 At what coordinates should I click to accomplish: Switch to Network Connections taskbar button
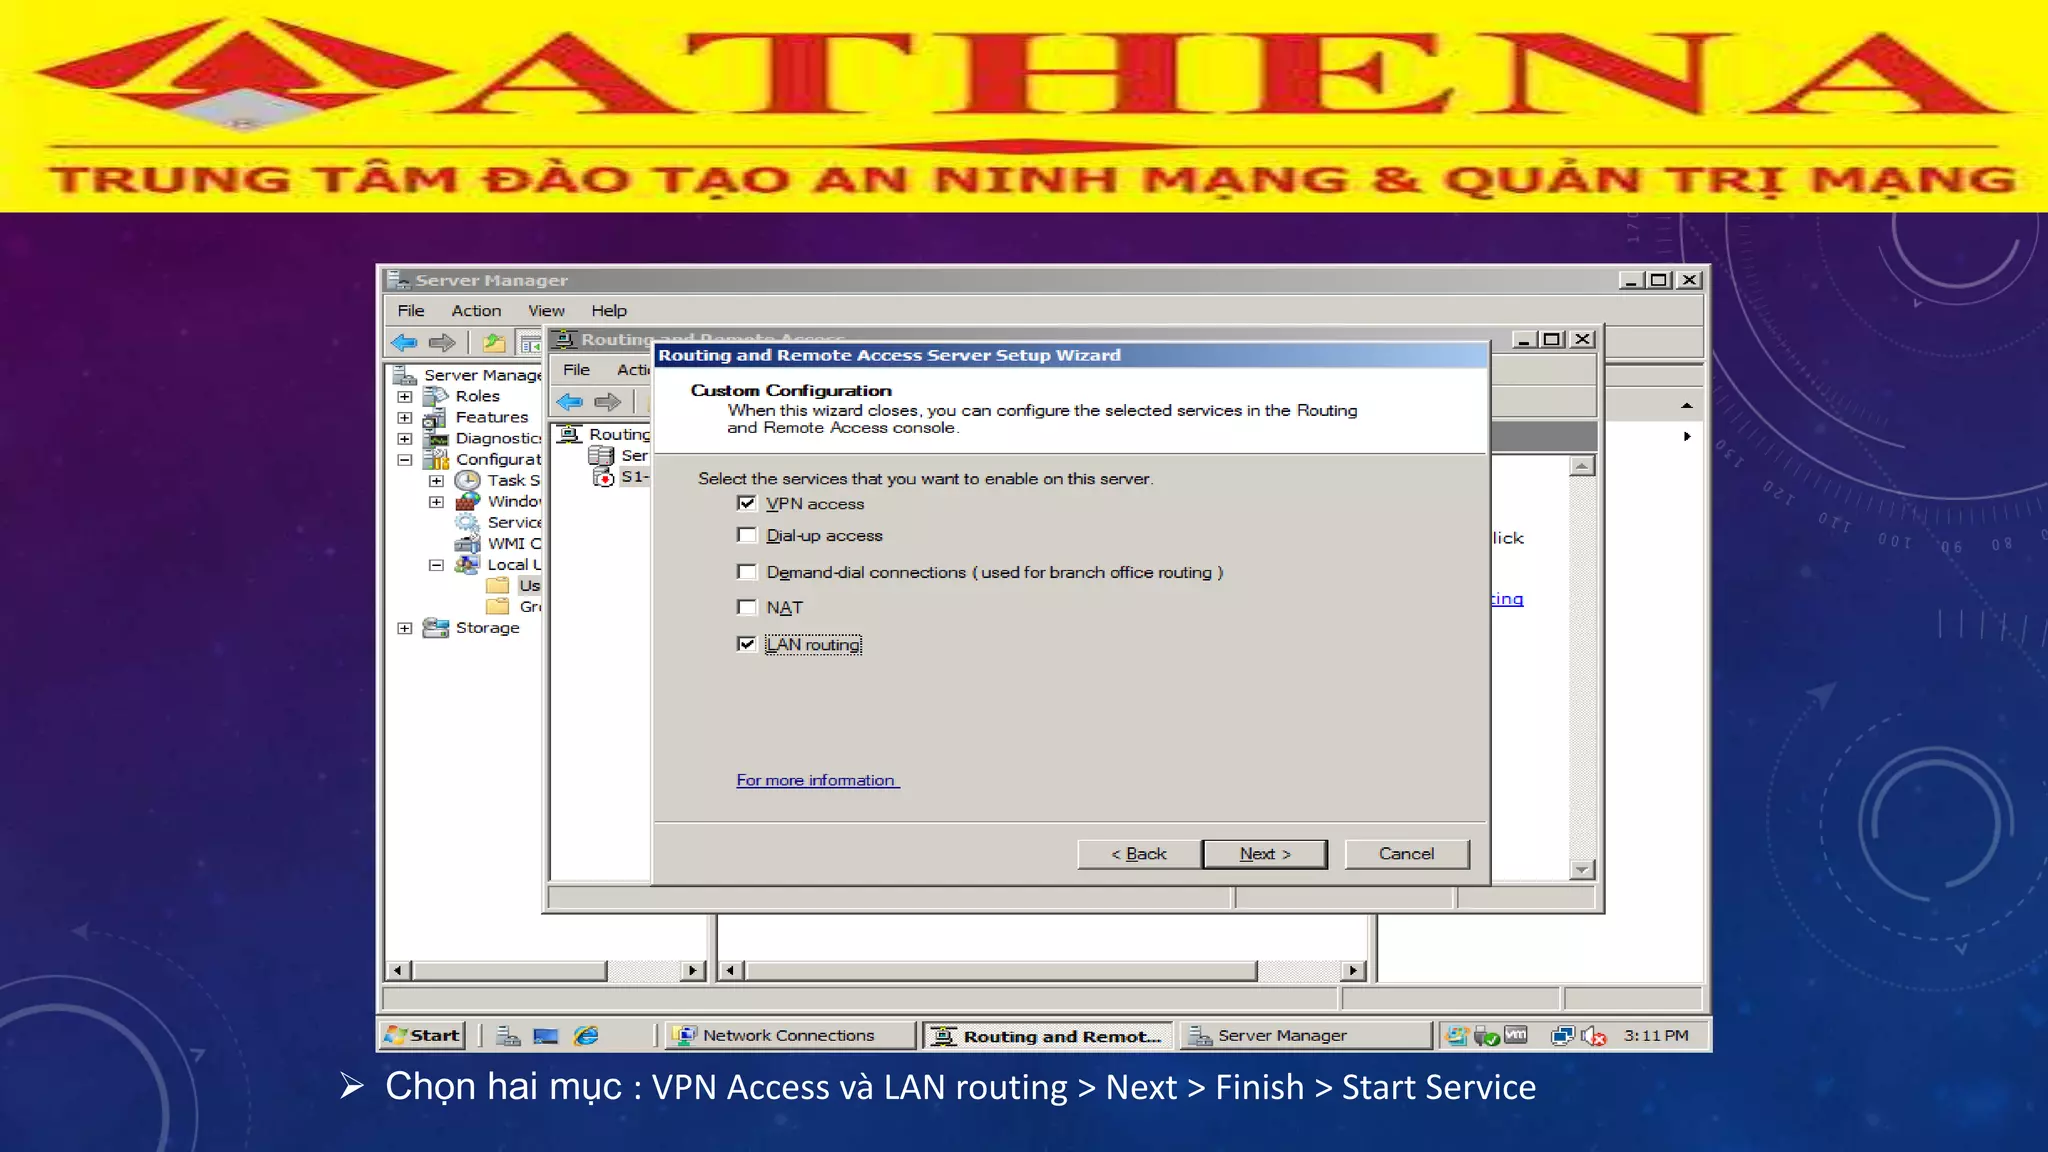coord(790,1036)
